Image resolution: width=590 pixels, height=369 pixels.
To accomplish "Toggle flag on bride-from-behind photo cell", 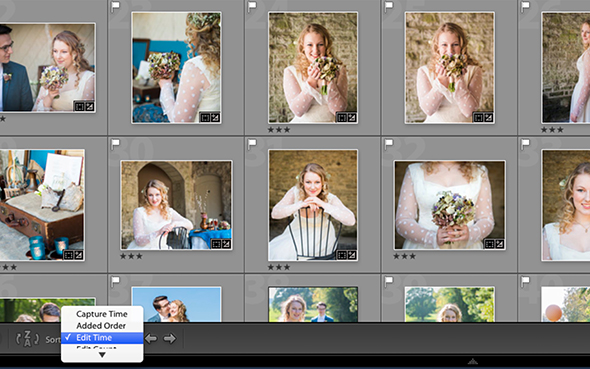I will click(x=116, y=6).
